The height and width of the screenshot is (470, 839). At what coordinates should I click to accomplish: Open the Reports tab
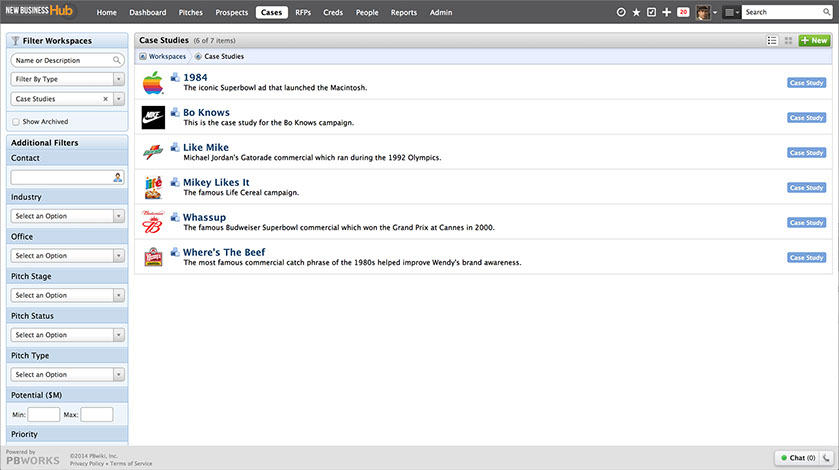point(404,12)
